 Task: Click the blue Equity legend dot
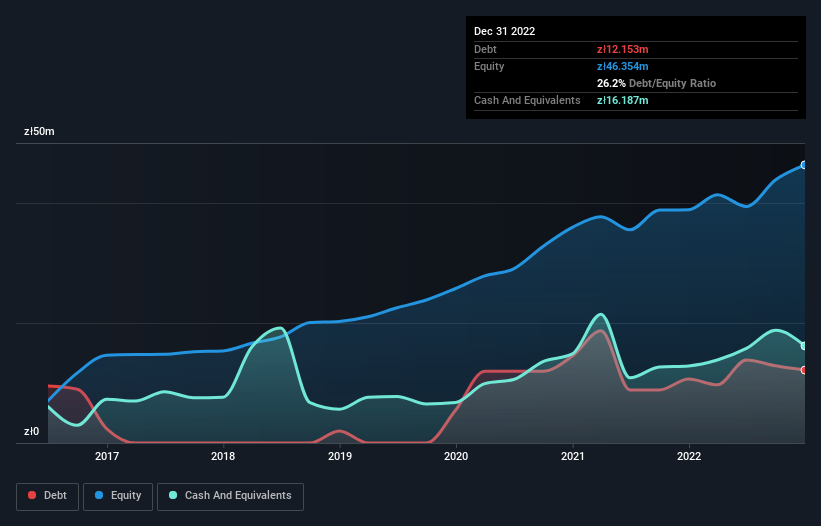(x=99, y=495)
